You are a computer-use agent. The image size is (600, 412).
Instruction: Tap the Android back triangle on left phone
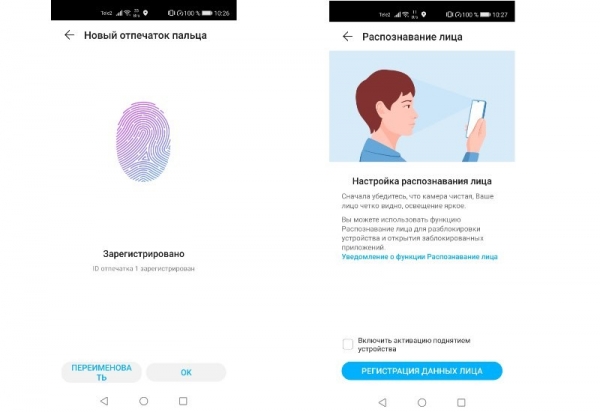point(104,401)
